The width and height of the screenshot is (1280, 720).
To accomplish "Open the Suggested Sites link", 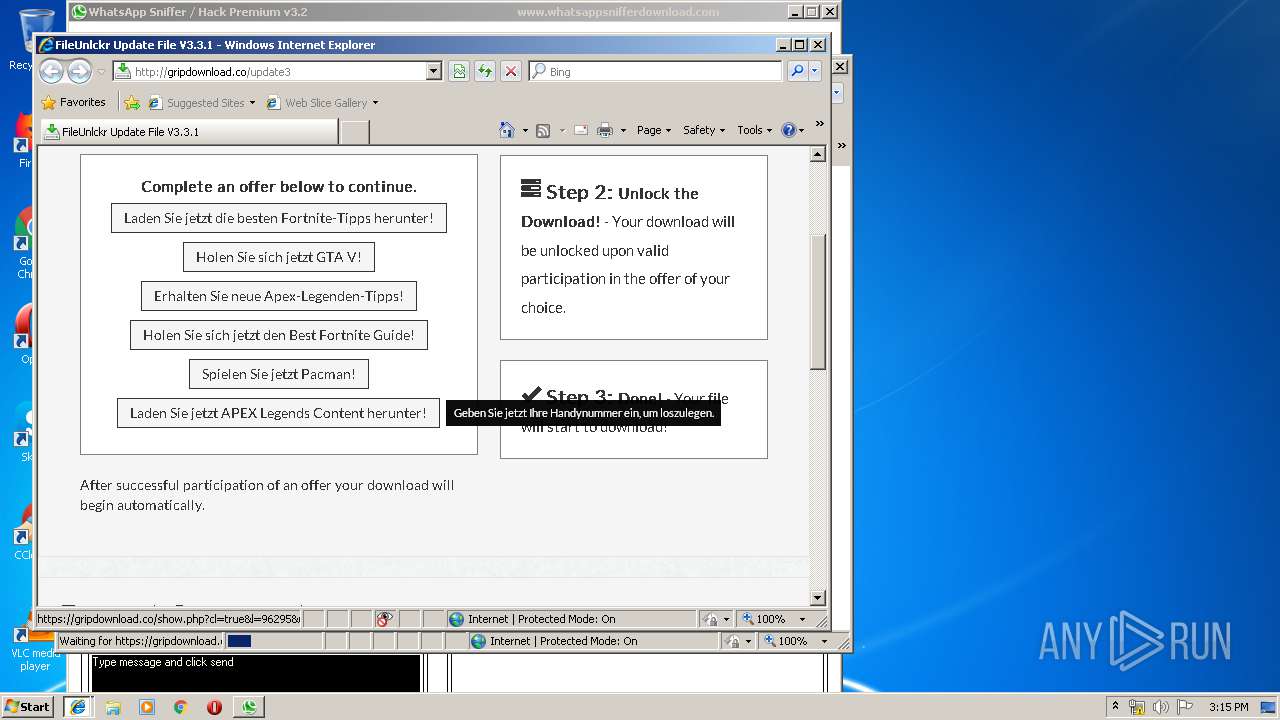I will (x=201, y=102).
